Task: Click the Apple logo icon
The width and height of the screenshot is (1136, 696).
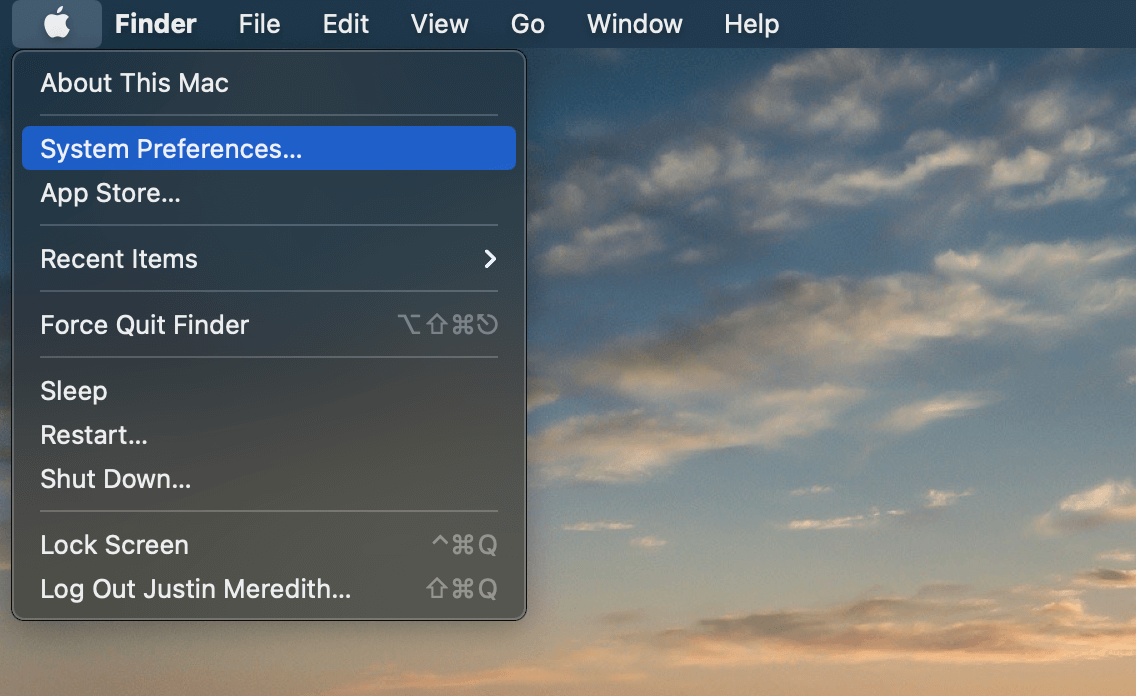Action: (x=56, y=23)
